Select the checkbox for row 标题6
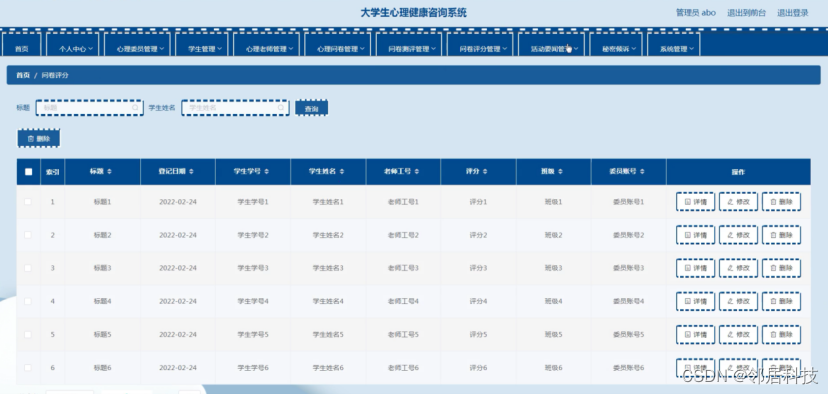The image size is (834, 394). (x=28, y=368)
